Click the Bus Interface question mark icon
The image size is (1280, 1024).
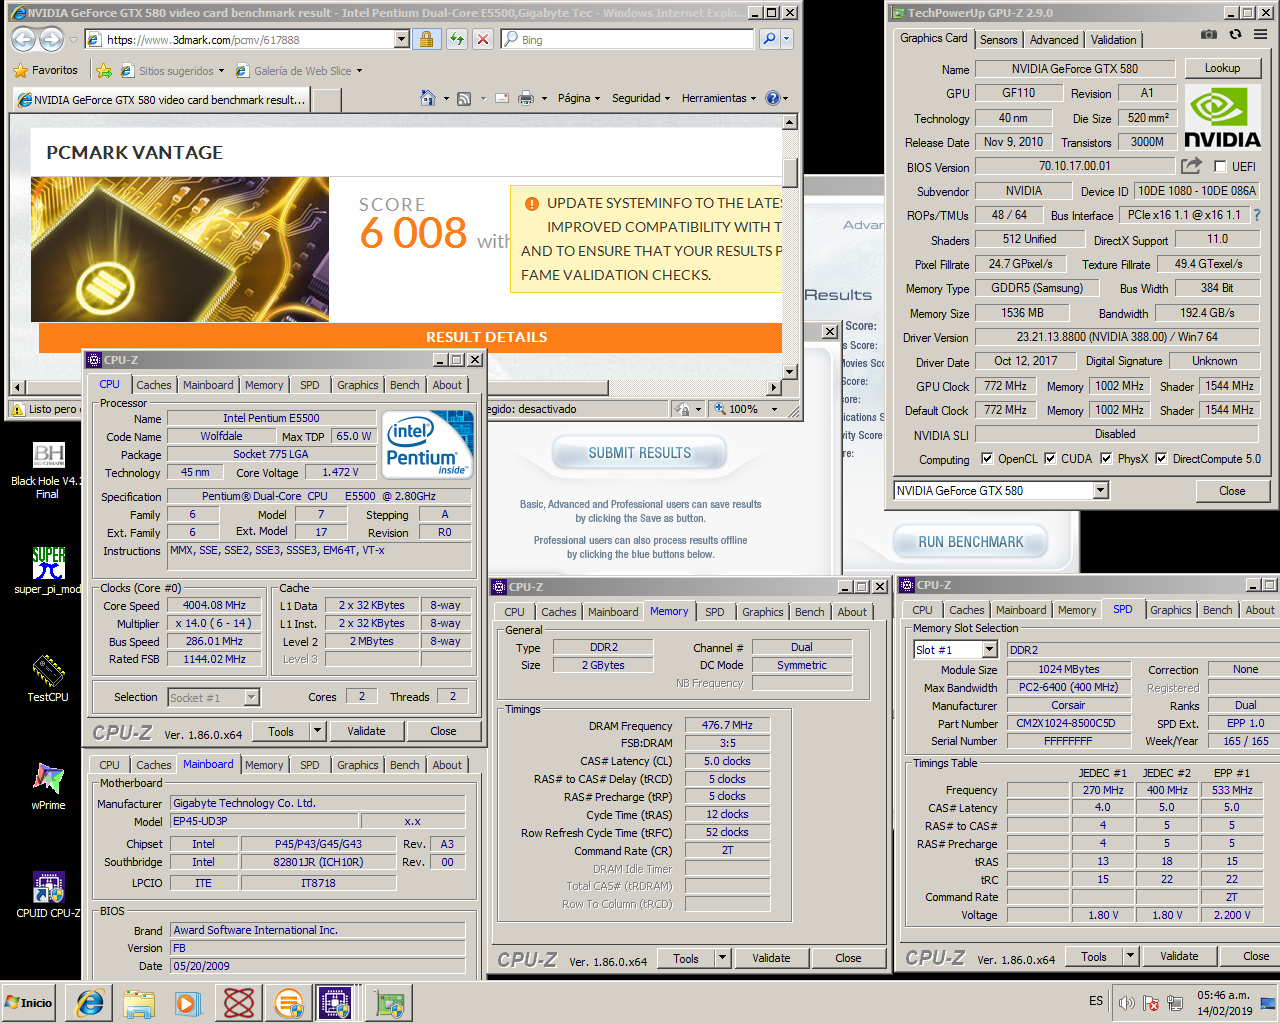pyautogui.click(x=1257, y=215)
